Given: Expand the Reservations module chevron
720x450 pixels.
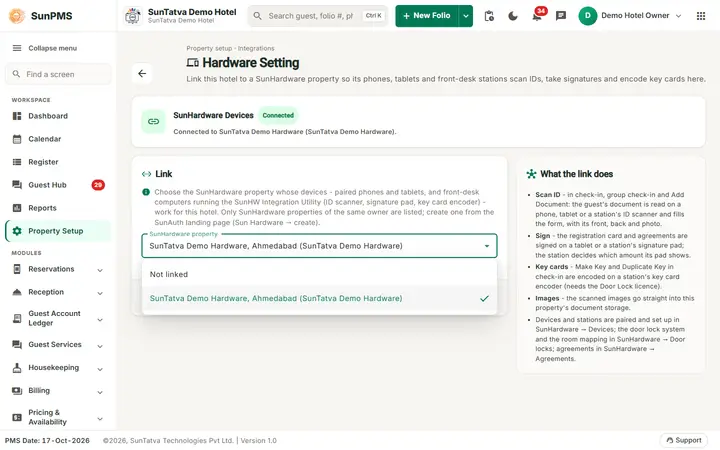Looking at the screenshot, I should click(x=100, y=270).
